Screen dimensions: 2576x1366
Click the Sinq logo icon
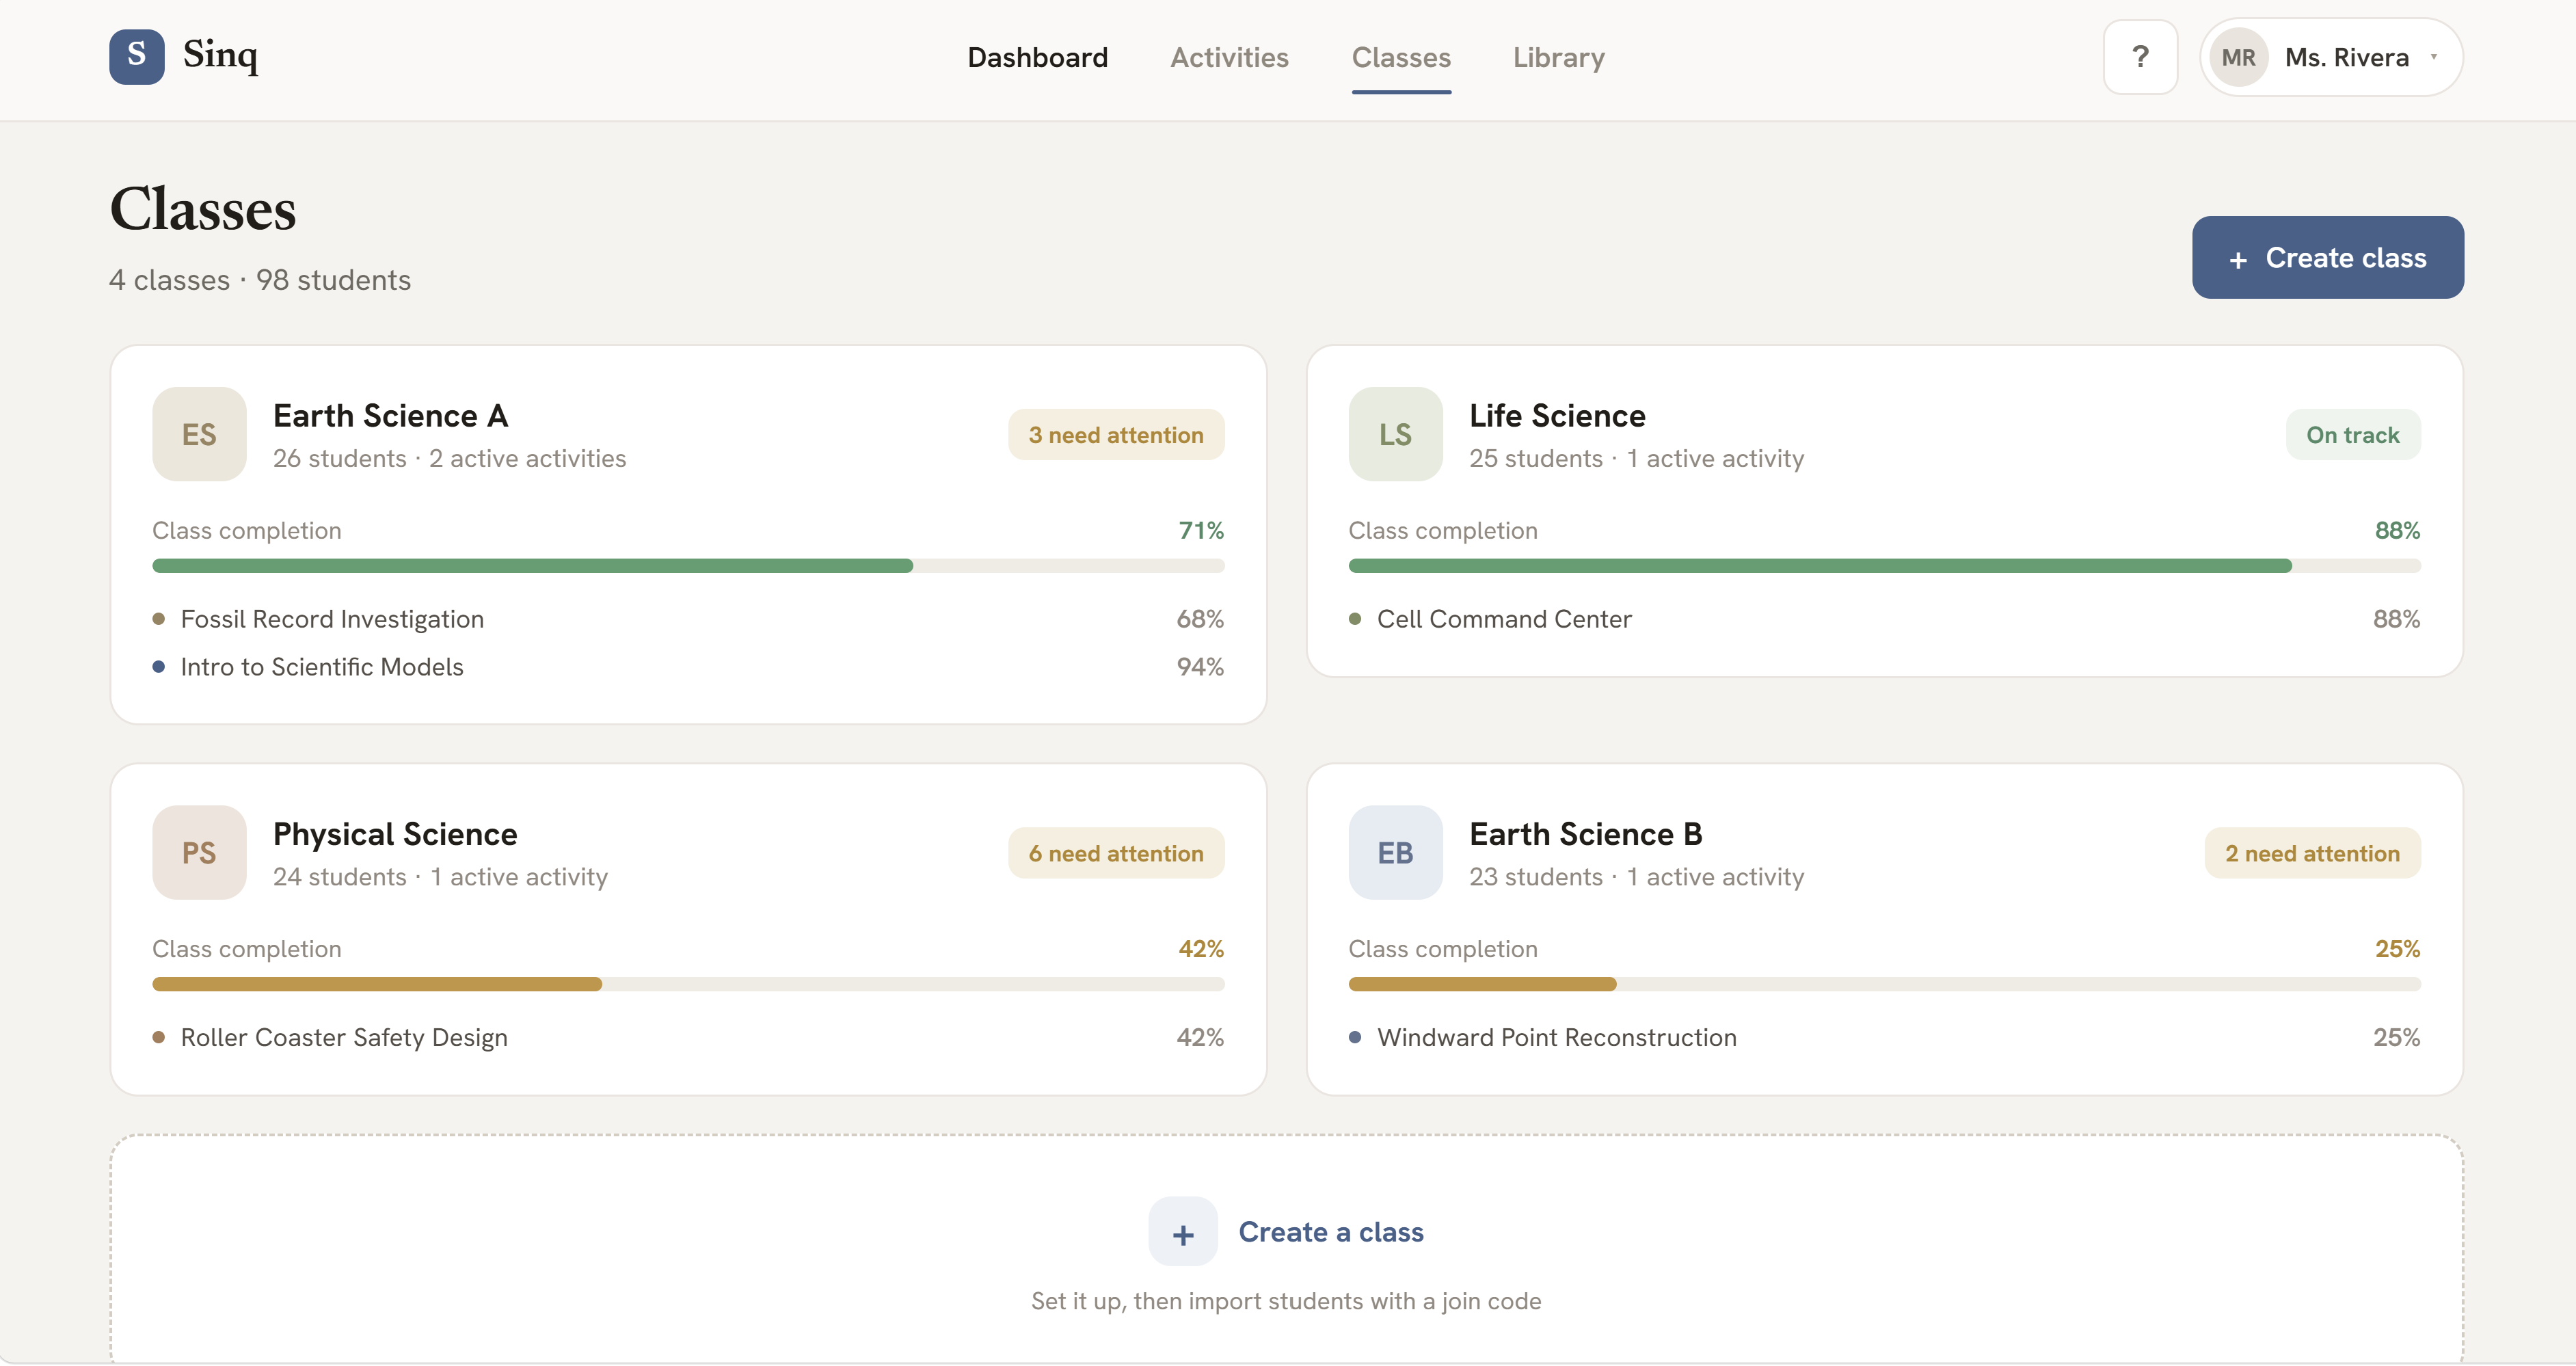click(137, 57)
